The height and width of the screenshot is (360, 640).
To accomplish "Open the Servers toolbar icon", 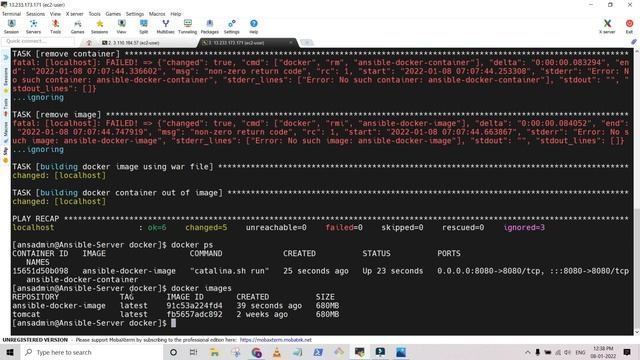I will point(33,27).
